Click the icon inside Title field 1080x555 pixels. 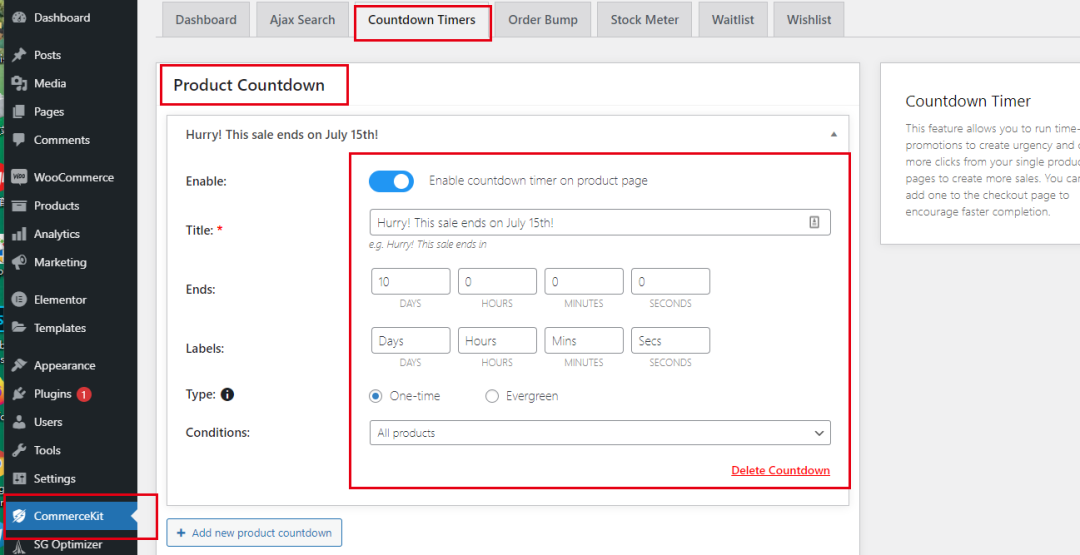tap(815, 222)
